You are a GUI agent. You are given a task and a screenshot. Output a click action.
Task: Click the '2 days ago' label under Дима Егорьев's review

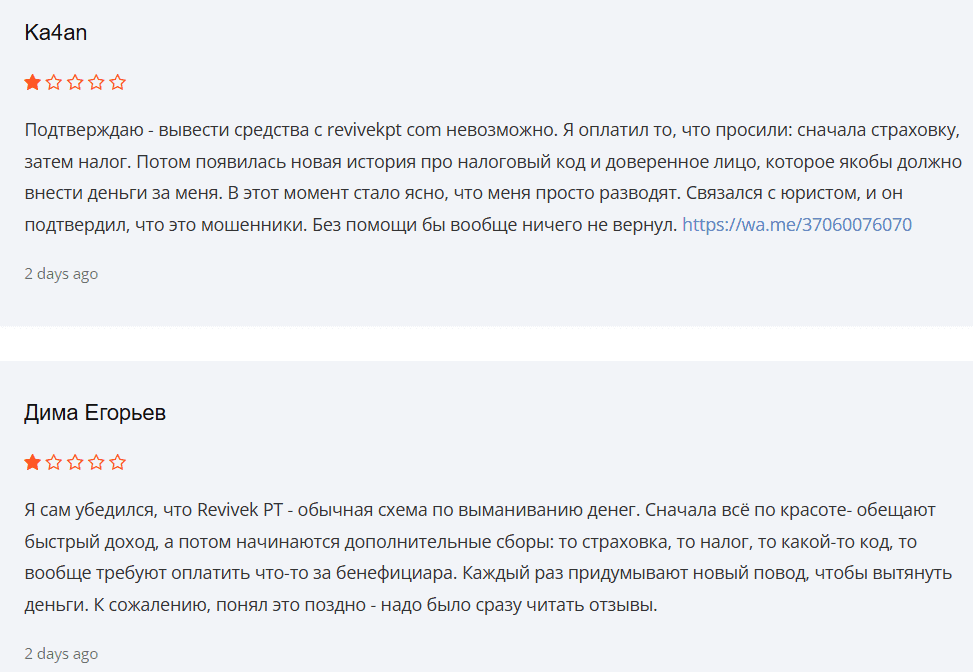pyautogui.click(x=61, y=654)
